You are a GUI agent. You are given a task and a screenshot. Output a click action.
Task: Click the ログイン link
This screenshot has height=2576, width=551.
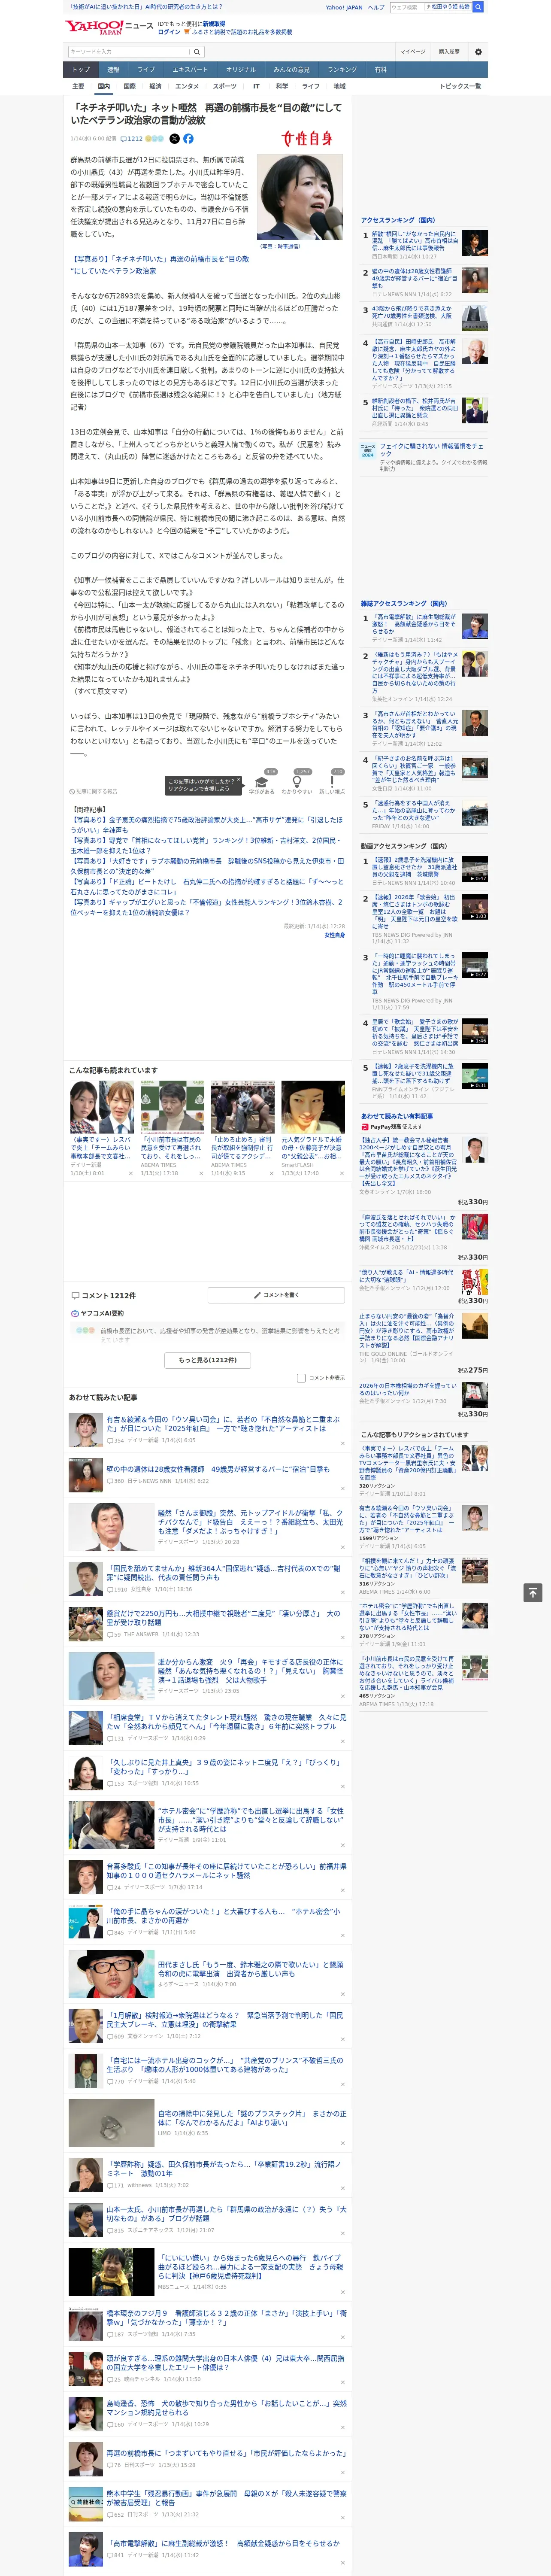(169, 32)
